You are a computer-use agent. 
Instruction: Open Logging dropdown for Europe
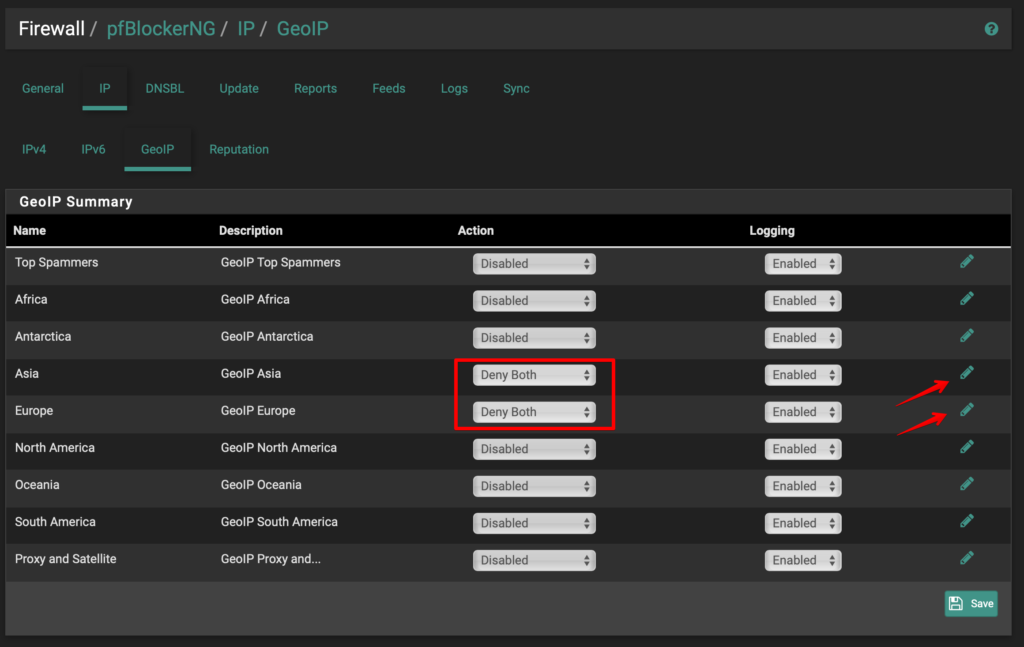[803, 412]
